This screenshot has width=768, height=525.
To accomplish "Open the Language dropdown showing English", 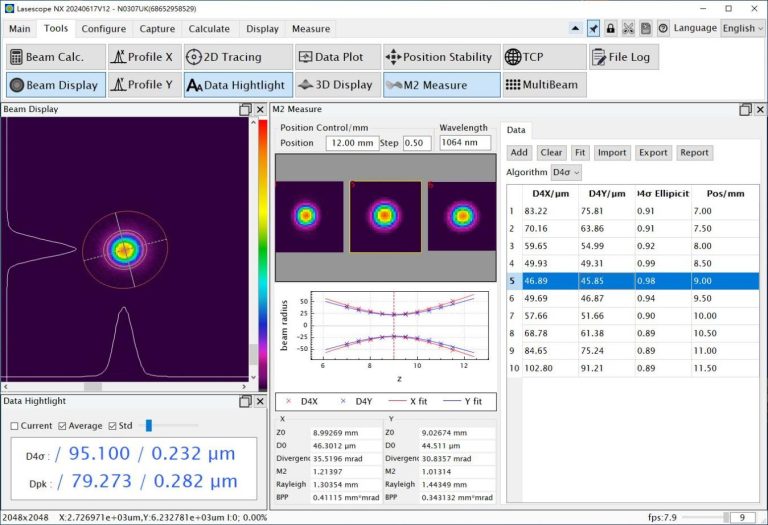I will pyautogui.click(x=743, y=28).
